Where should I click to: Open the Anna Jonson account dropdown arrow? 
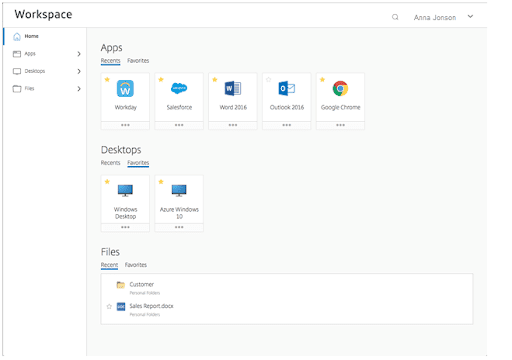click(x=470, y=16)
